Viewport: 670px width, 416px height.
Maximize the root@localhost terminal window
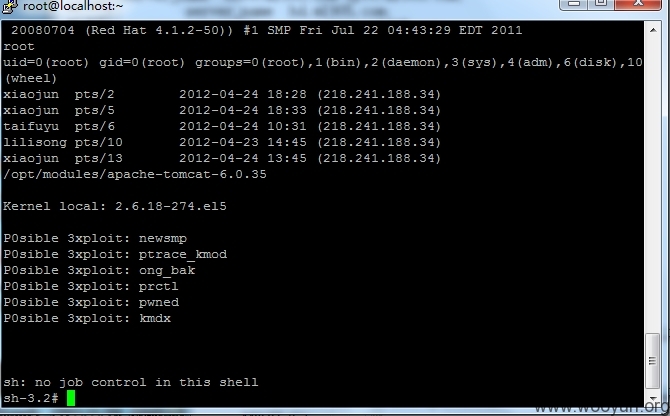pos(601,3)
